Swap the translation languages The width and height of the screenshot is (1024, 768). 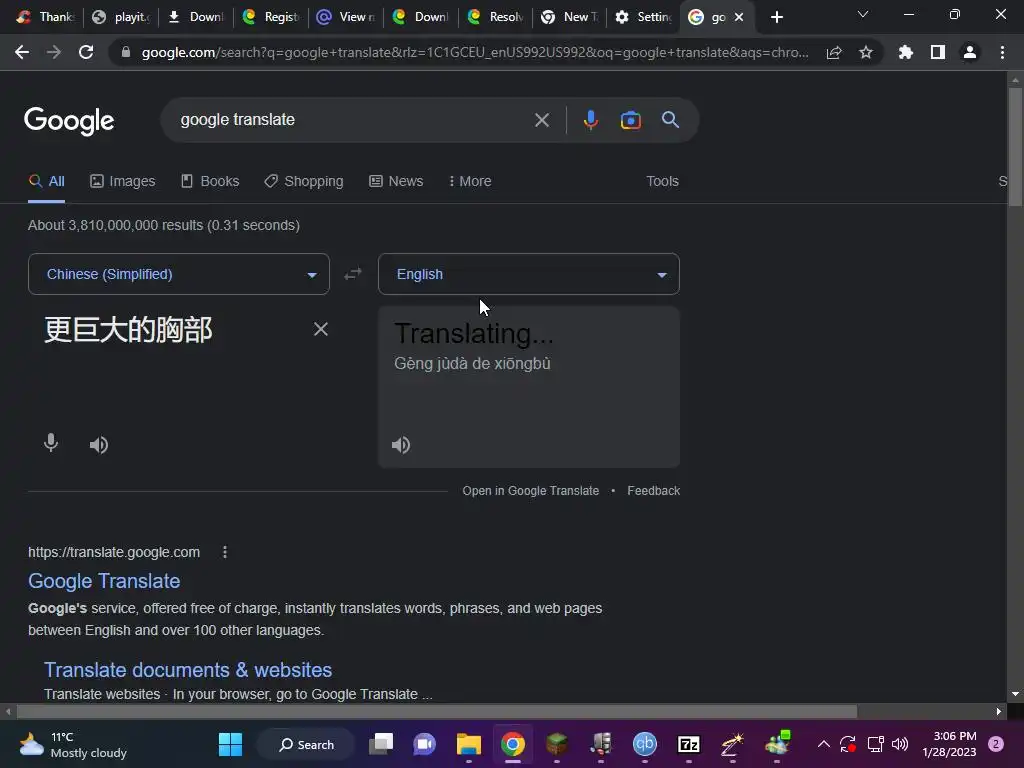coord(353,274)
